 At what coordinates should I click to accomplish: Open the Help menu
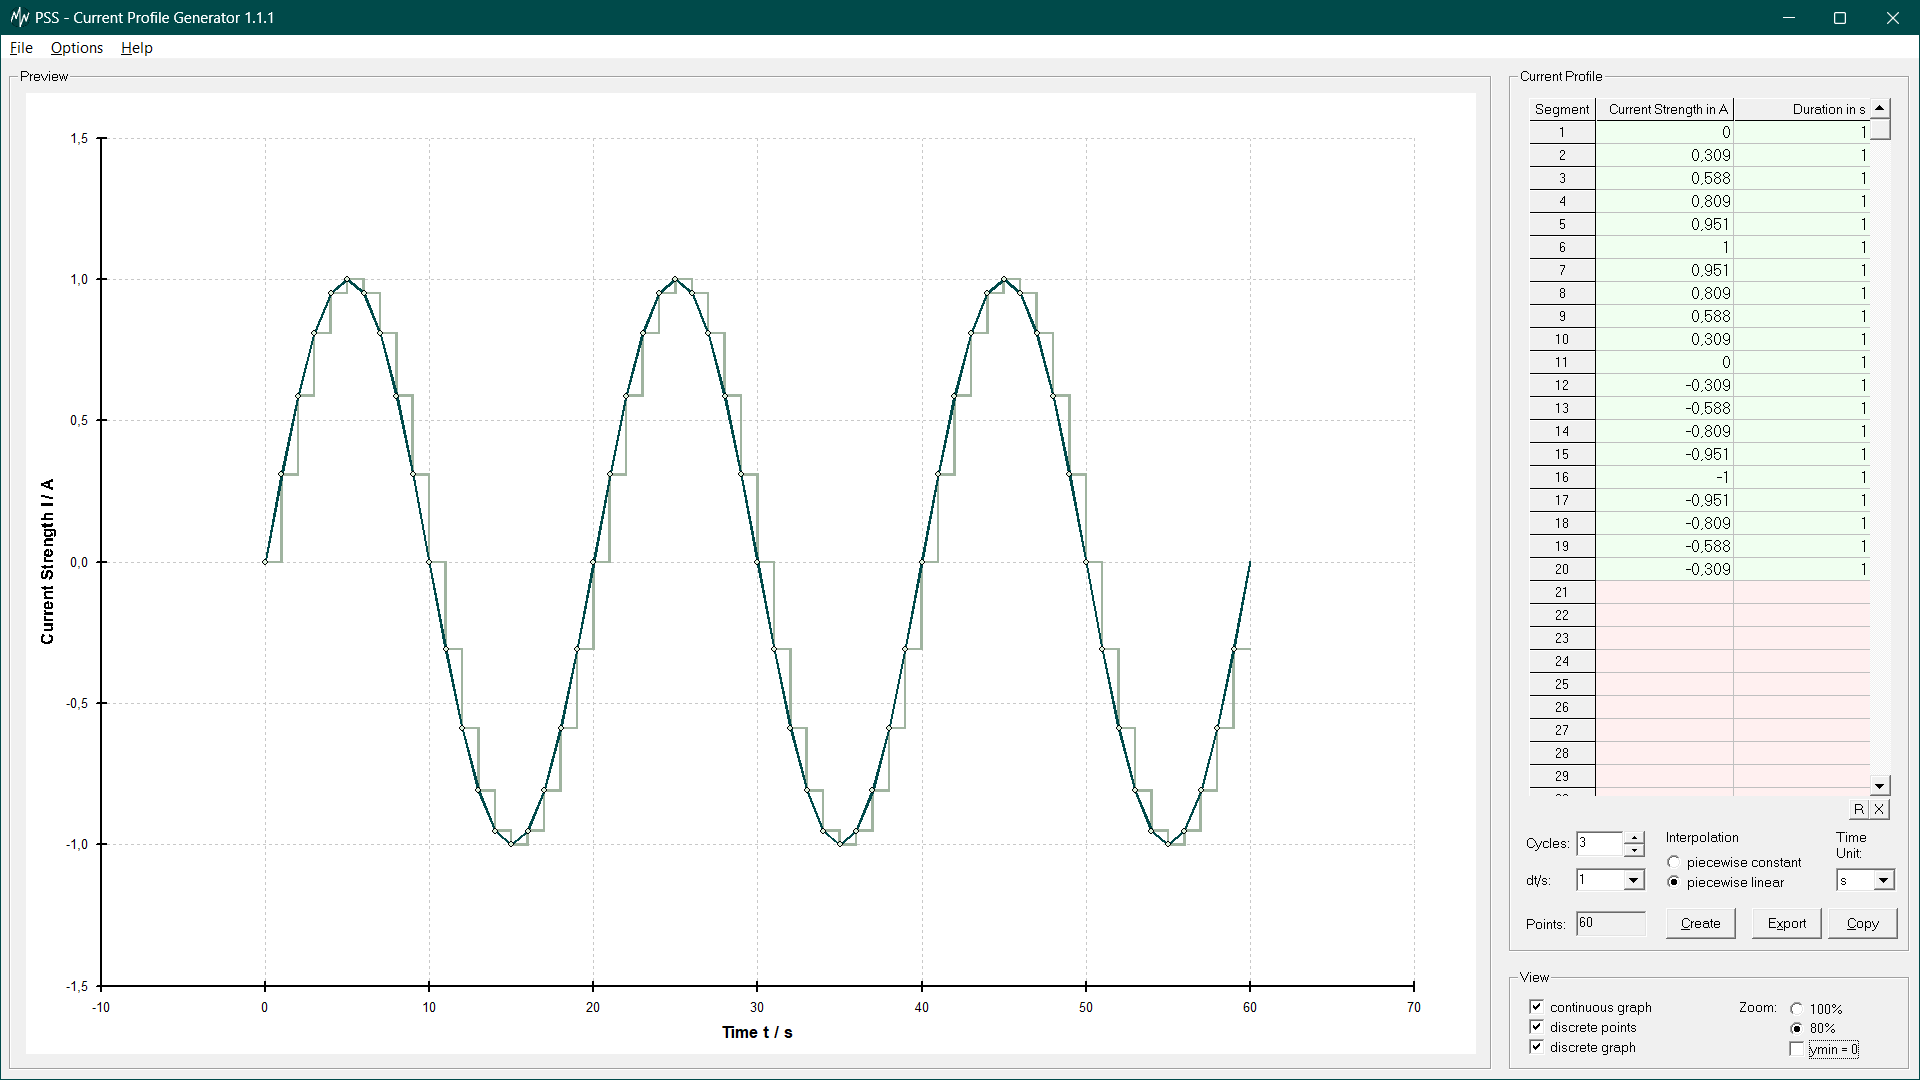click(137, 48)
